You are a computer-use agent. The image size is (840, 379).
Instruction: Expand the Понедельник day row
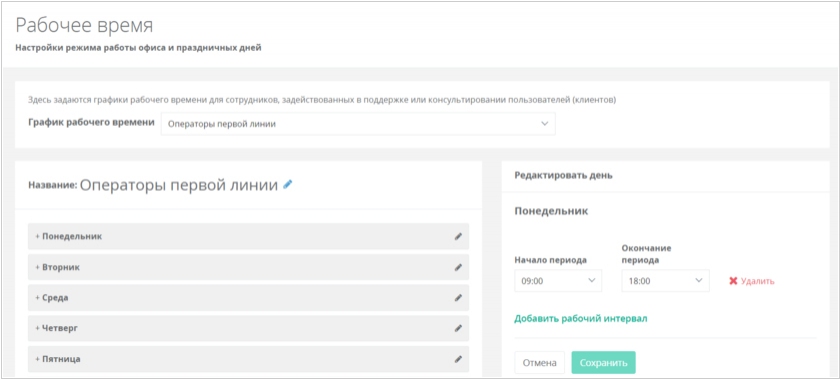(x=248, y=236)
